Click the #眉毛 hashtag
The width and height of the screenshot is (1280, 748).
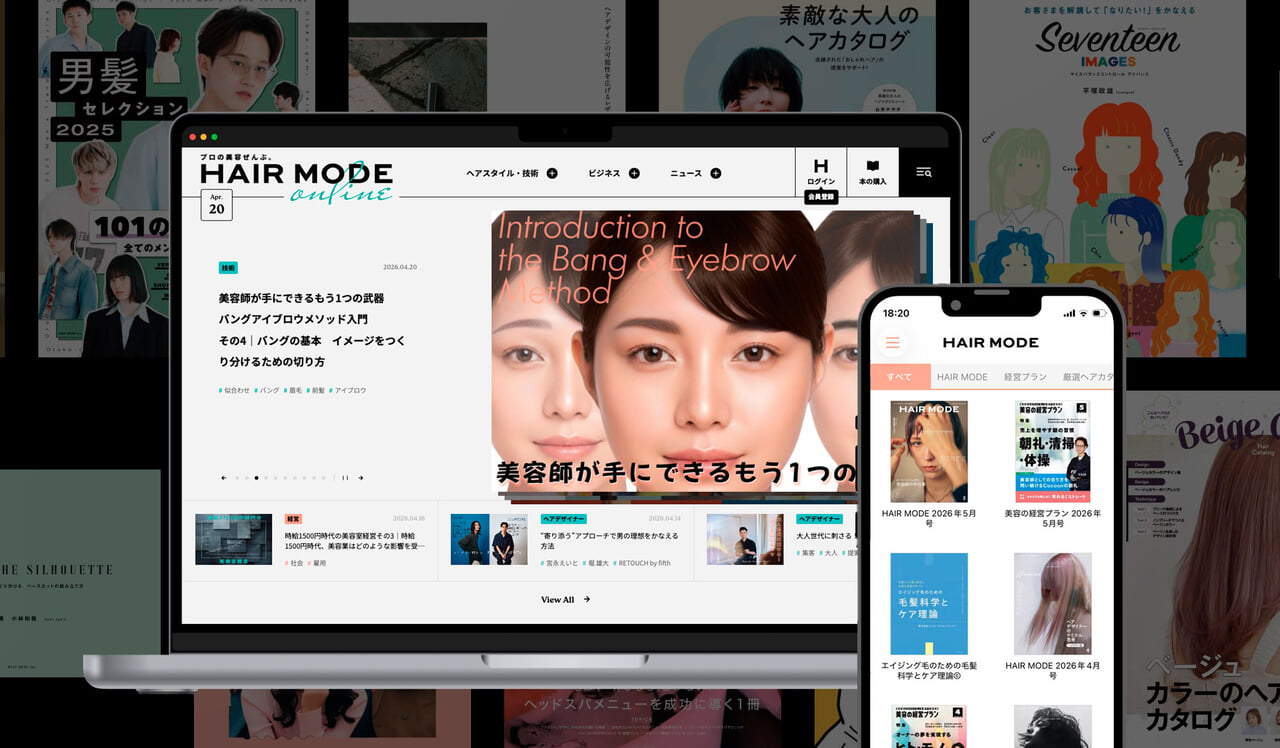(293, 390)
